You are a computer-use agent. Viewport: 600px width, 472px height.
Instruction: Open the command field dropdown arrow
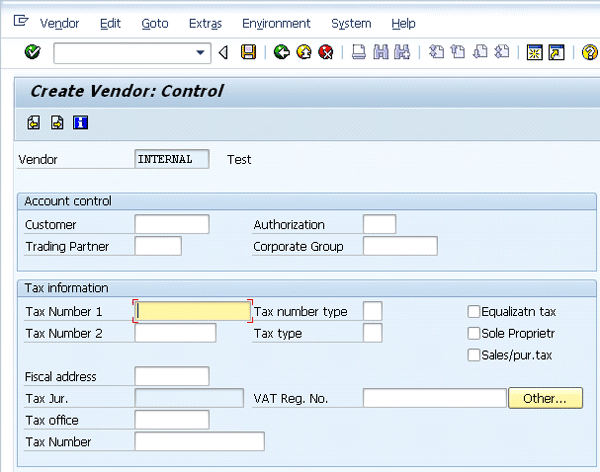[202, 52]
